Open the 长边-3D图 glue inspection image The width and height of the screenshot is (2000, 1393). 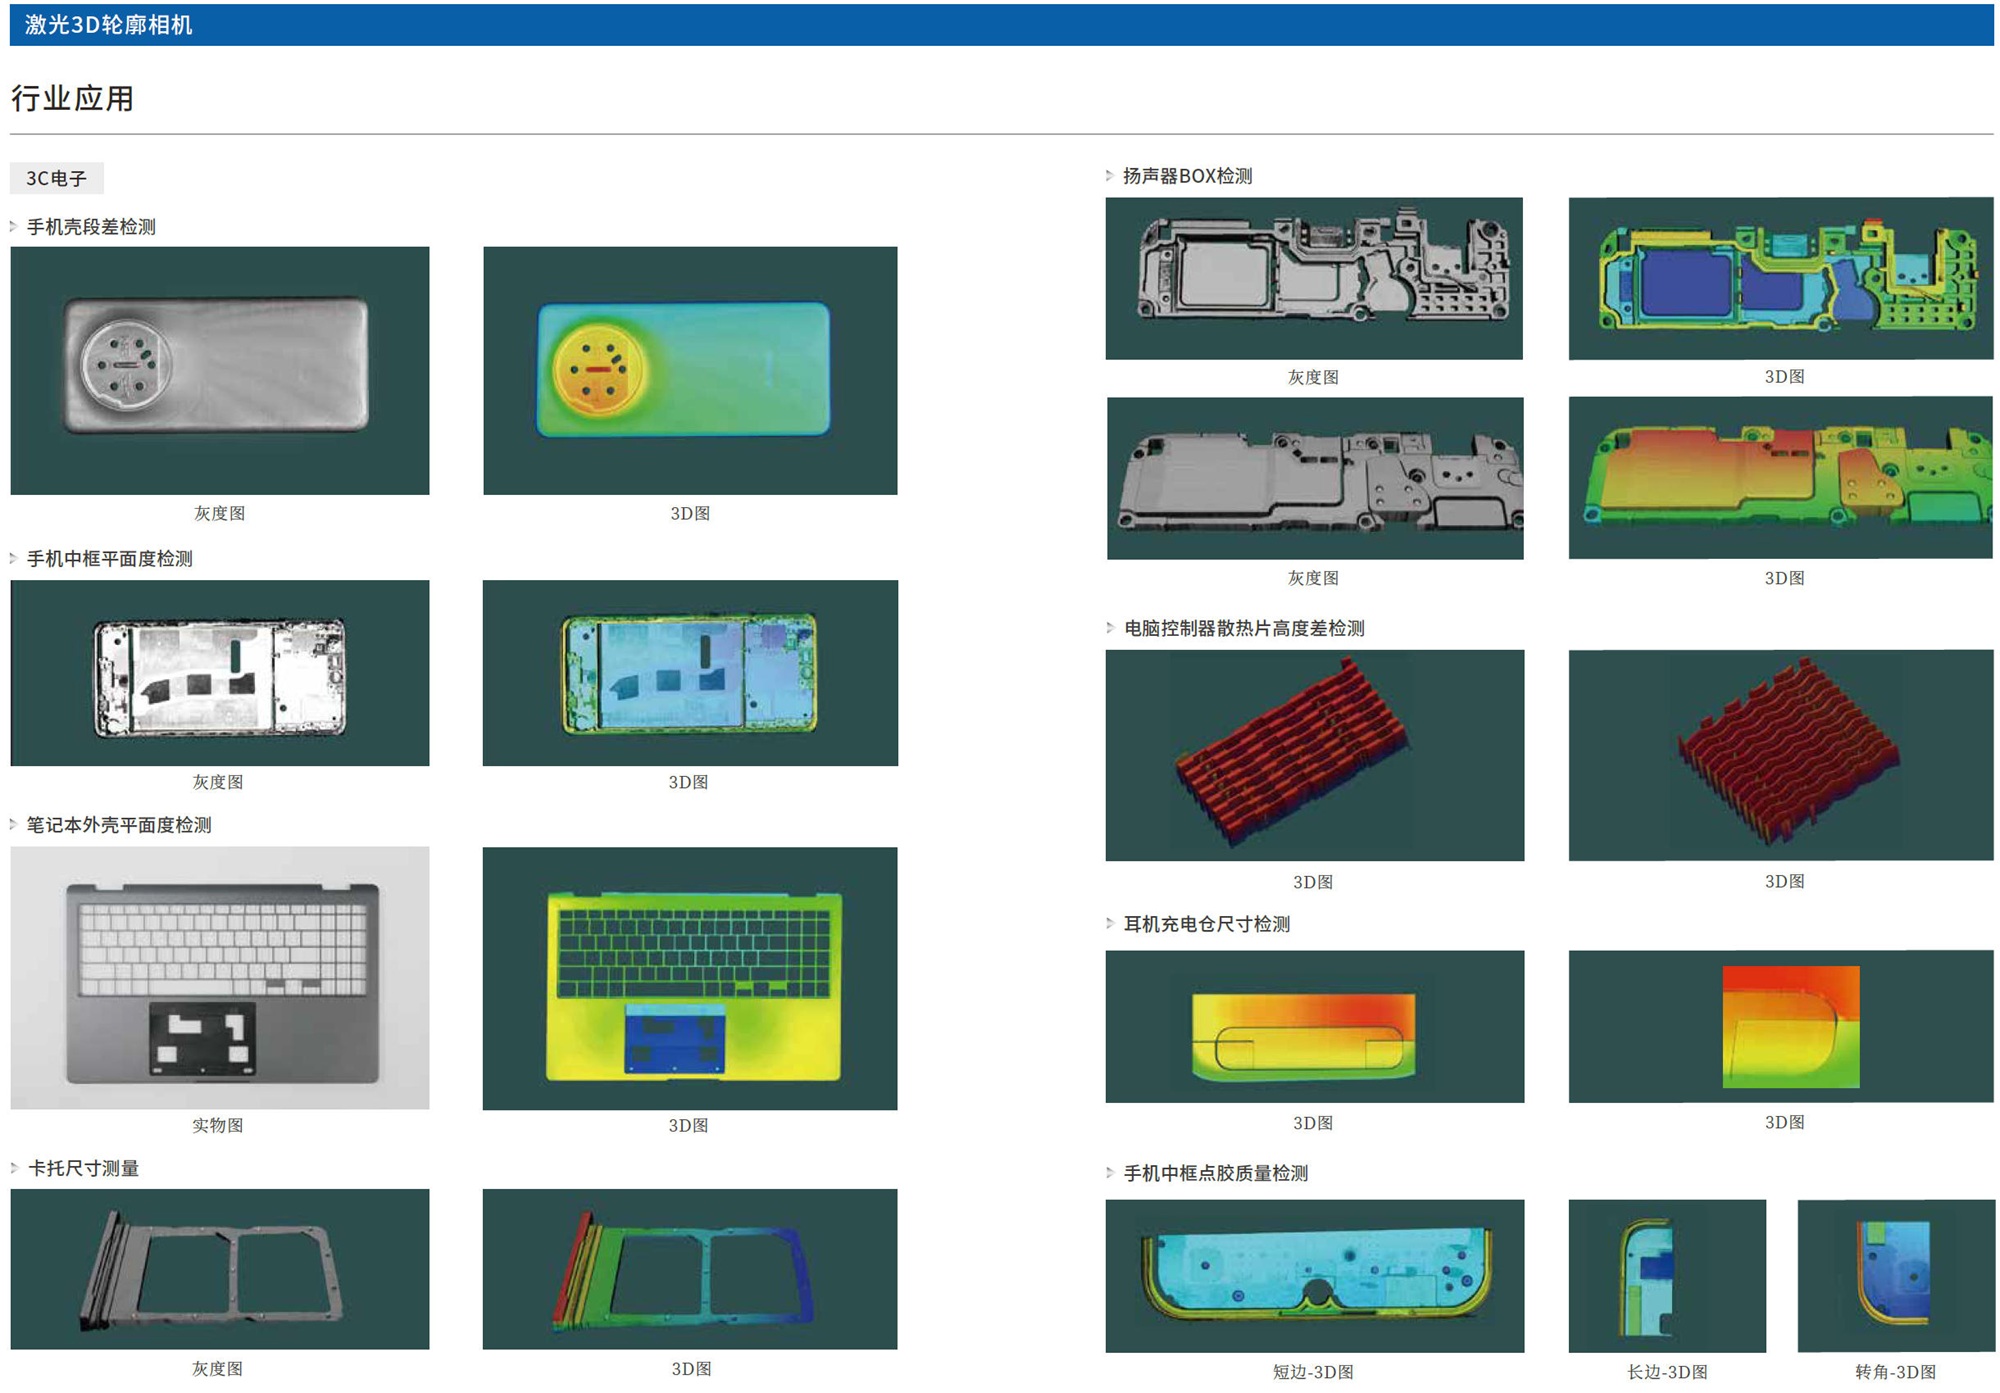click(x=1667, y=1276)
